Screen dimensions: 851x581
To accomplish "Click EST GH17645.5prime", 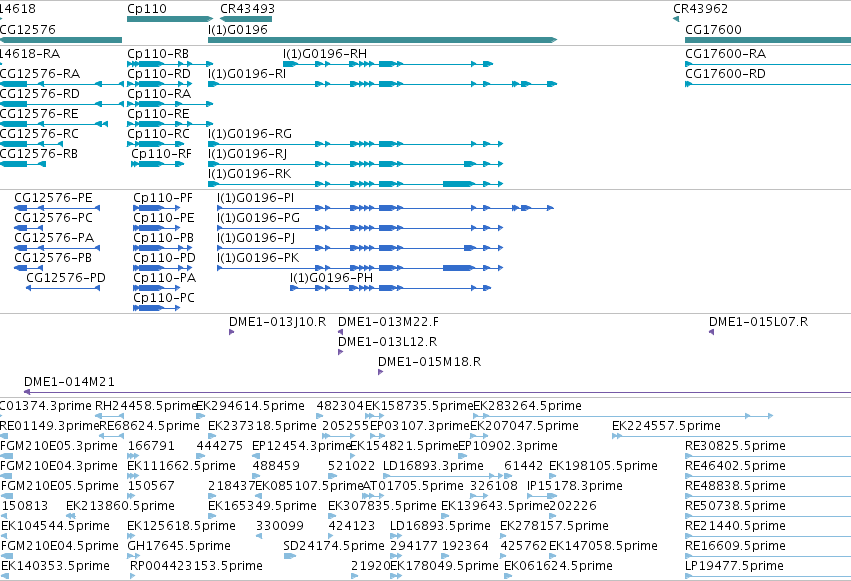I will pos(134,556).
